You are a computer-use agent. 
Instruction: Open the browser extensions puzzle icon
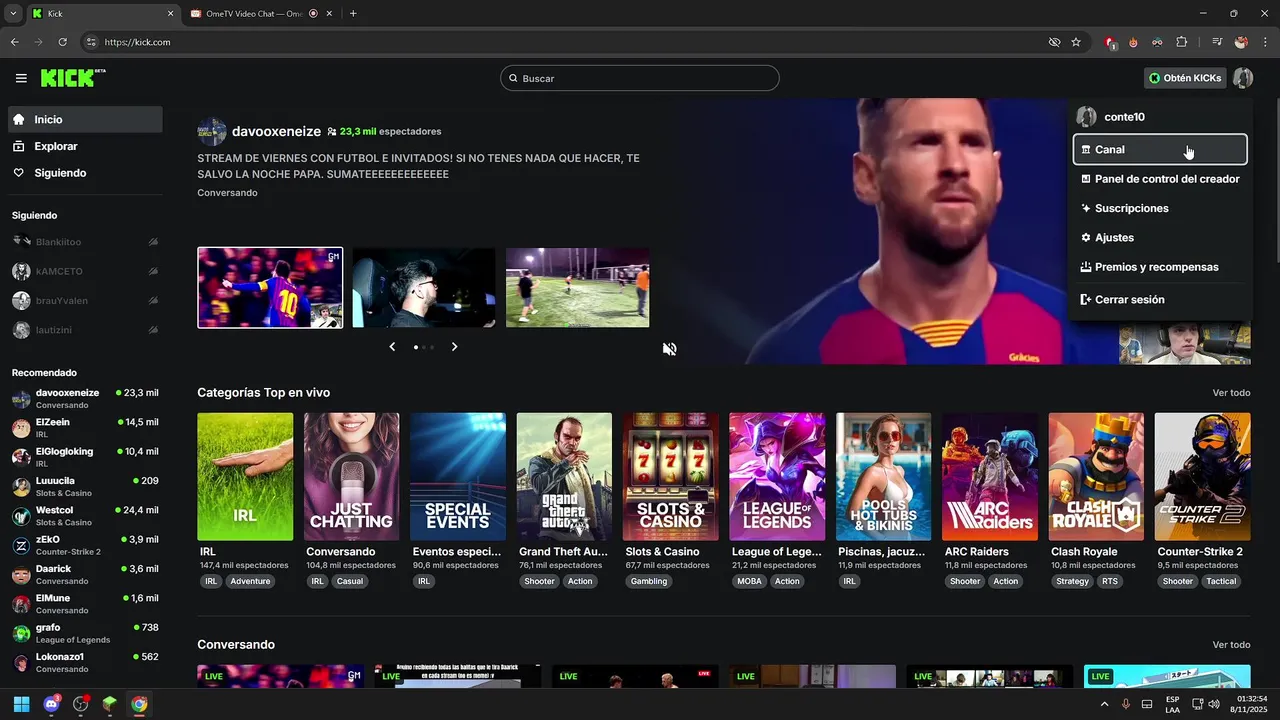(x=1182, y=42)
